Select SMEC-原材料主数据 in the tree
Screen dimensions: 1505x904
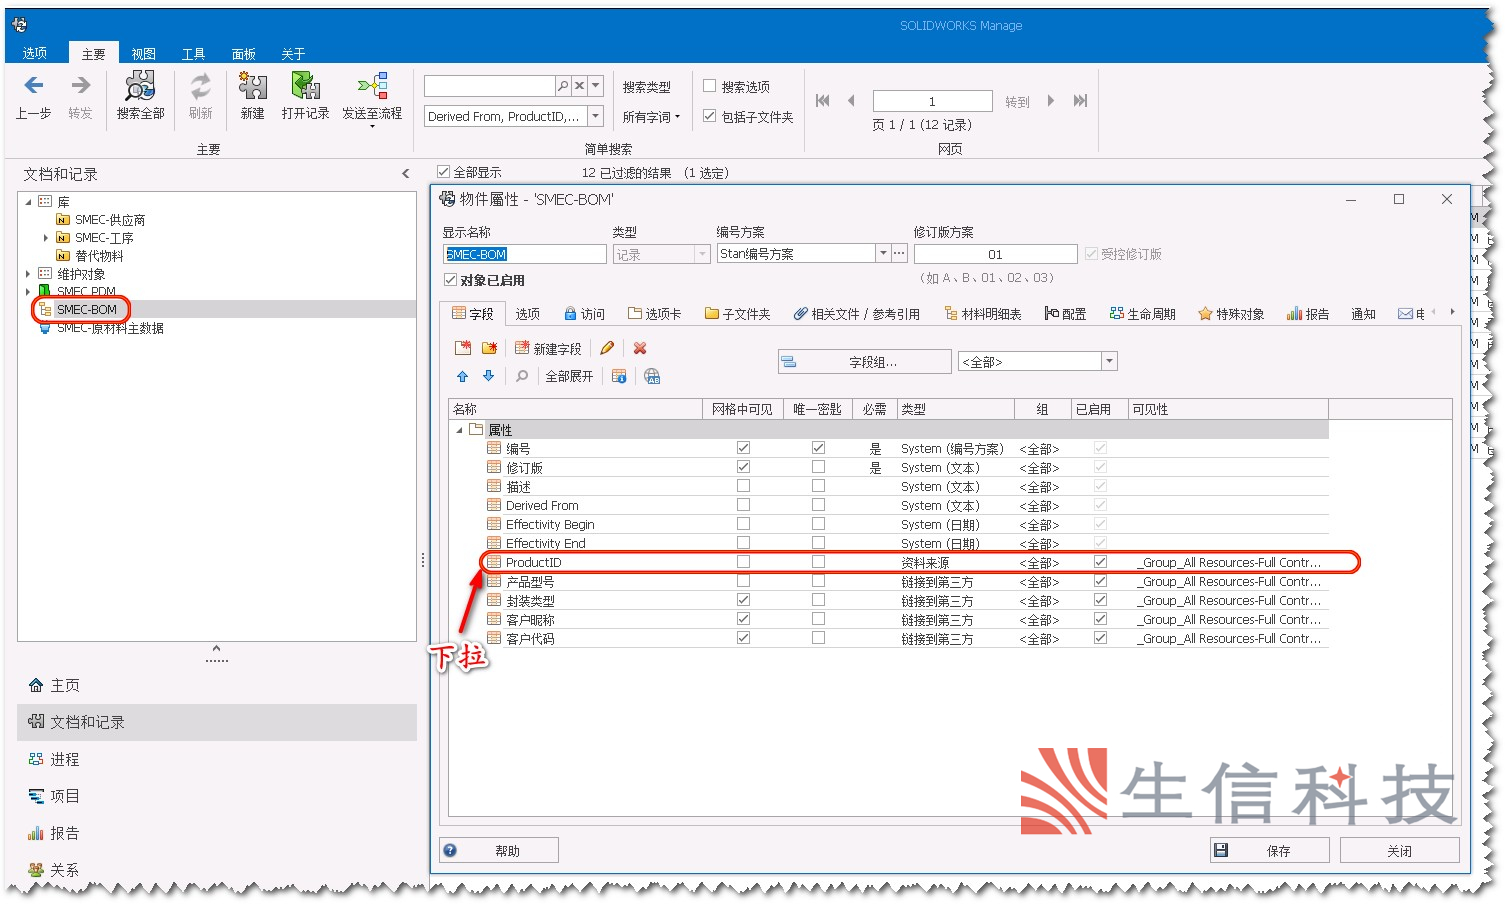coord(110,328)
